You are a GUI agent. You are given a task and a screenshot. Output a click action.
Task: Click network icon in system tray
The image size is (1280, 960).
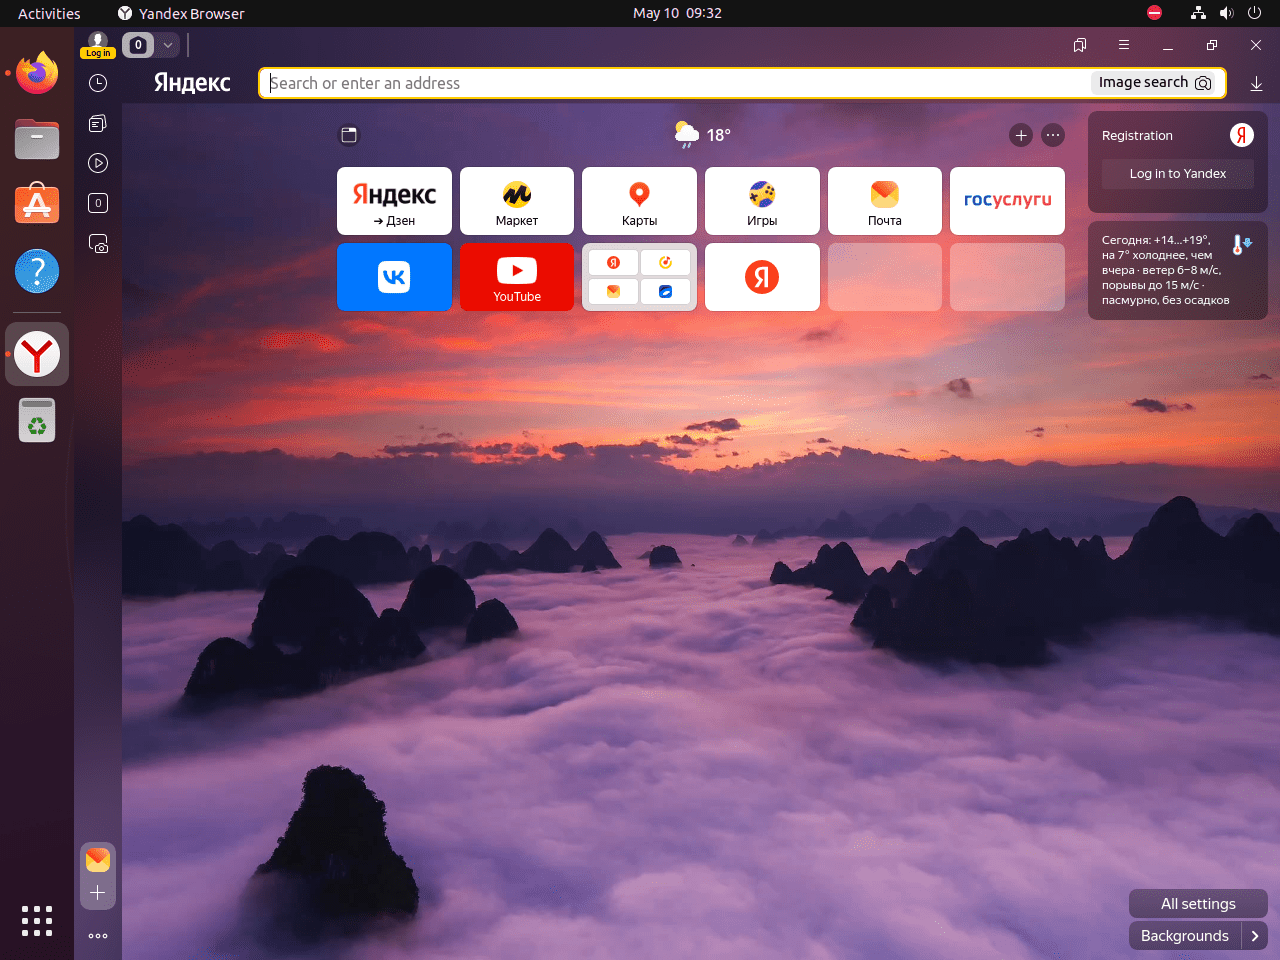[1198, 13]
